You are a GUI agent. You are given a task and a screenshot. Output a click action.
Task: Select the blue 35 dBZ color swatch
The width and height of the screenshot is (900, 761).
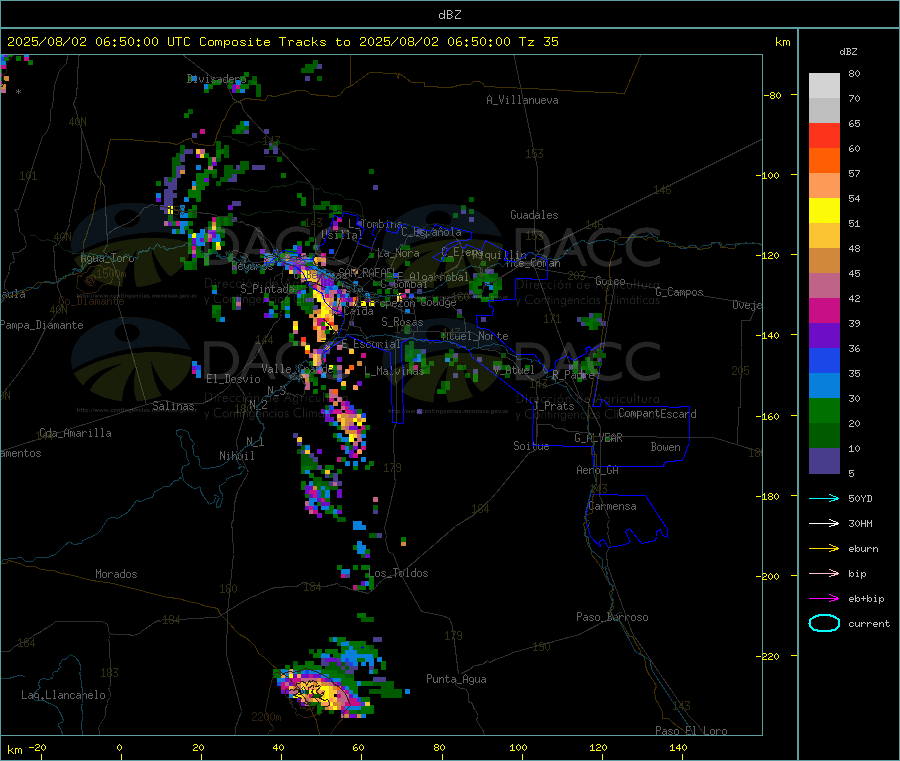824,360
